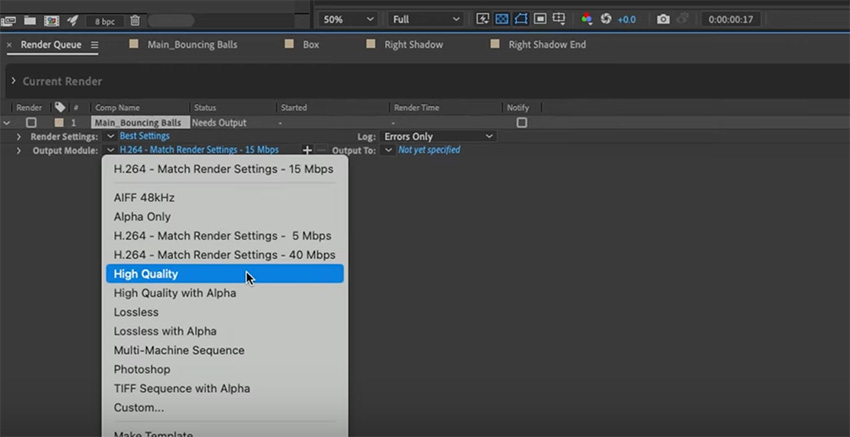Click the new folder icon
The height and width of the screenshot is (437, 850).
point(30,20)
